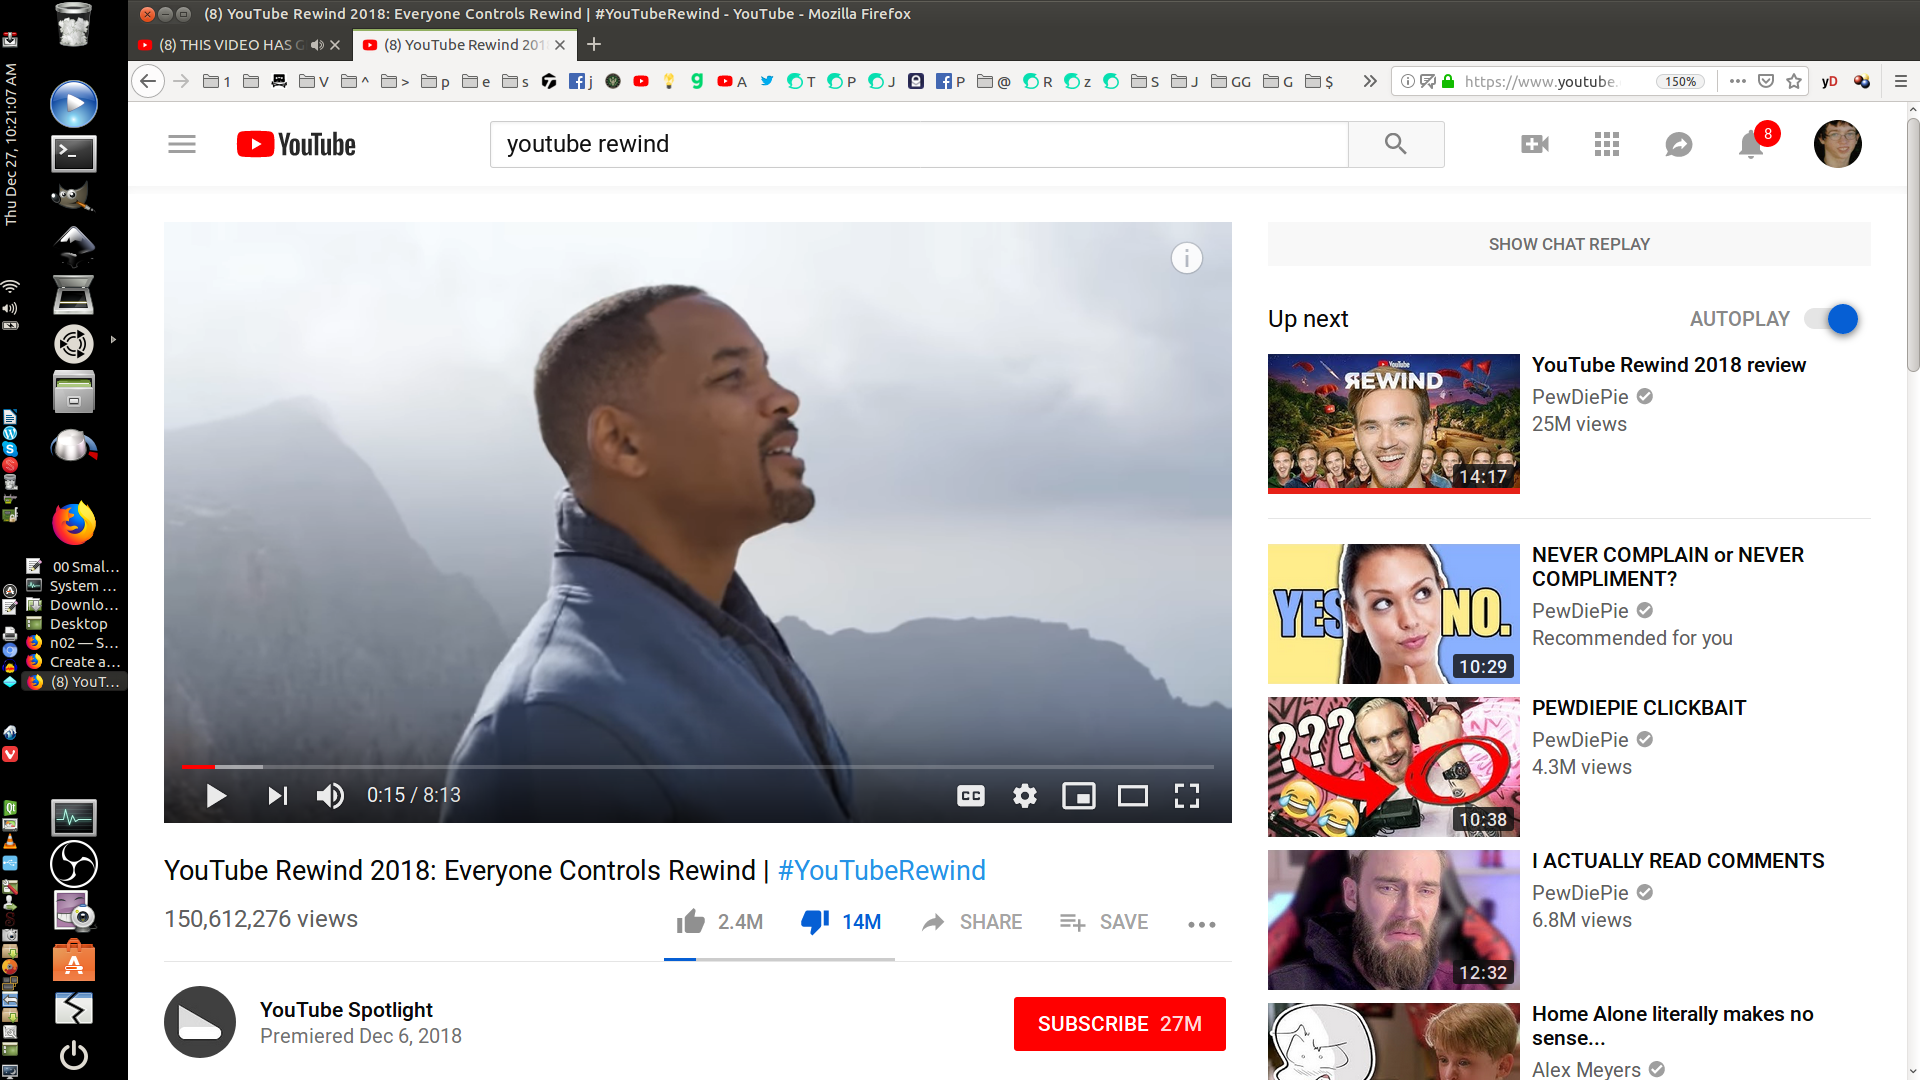Screen dimensions: 1920x1080
Task: Show more bookmarks chevron
Action: pos(1370,82)
